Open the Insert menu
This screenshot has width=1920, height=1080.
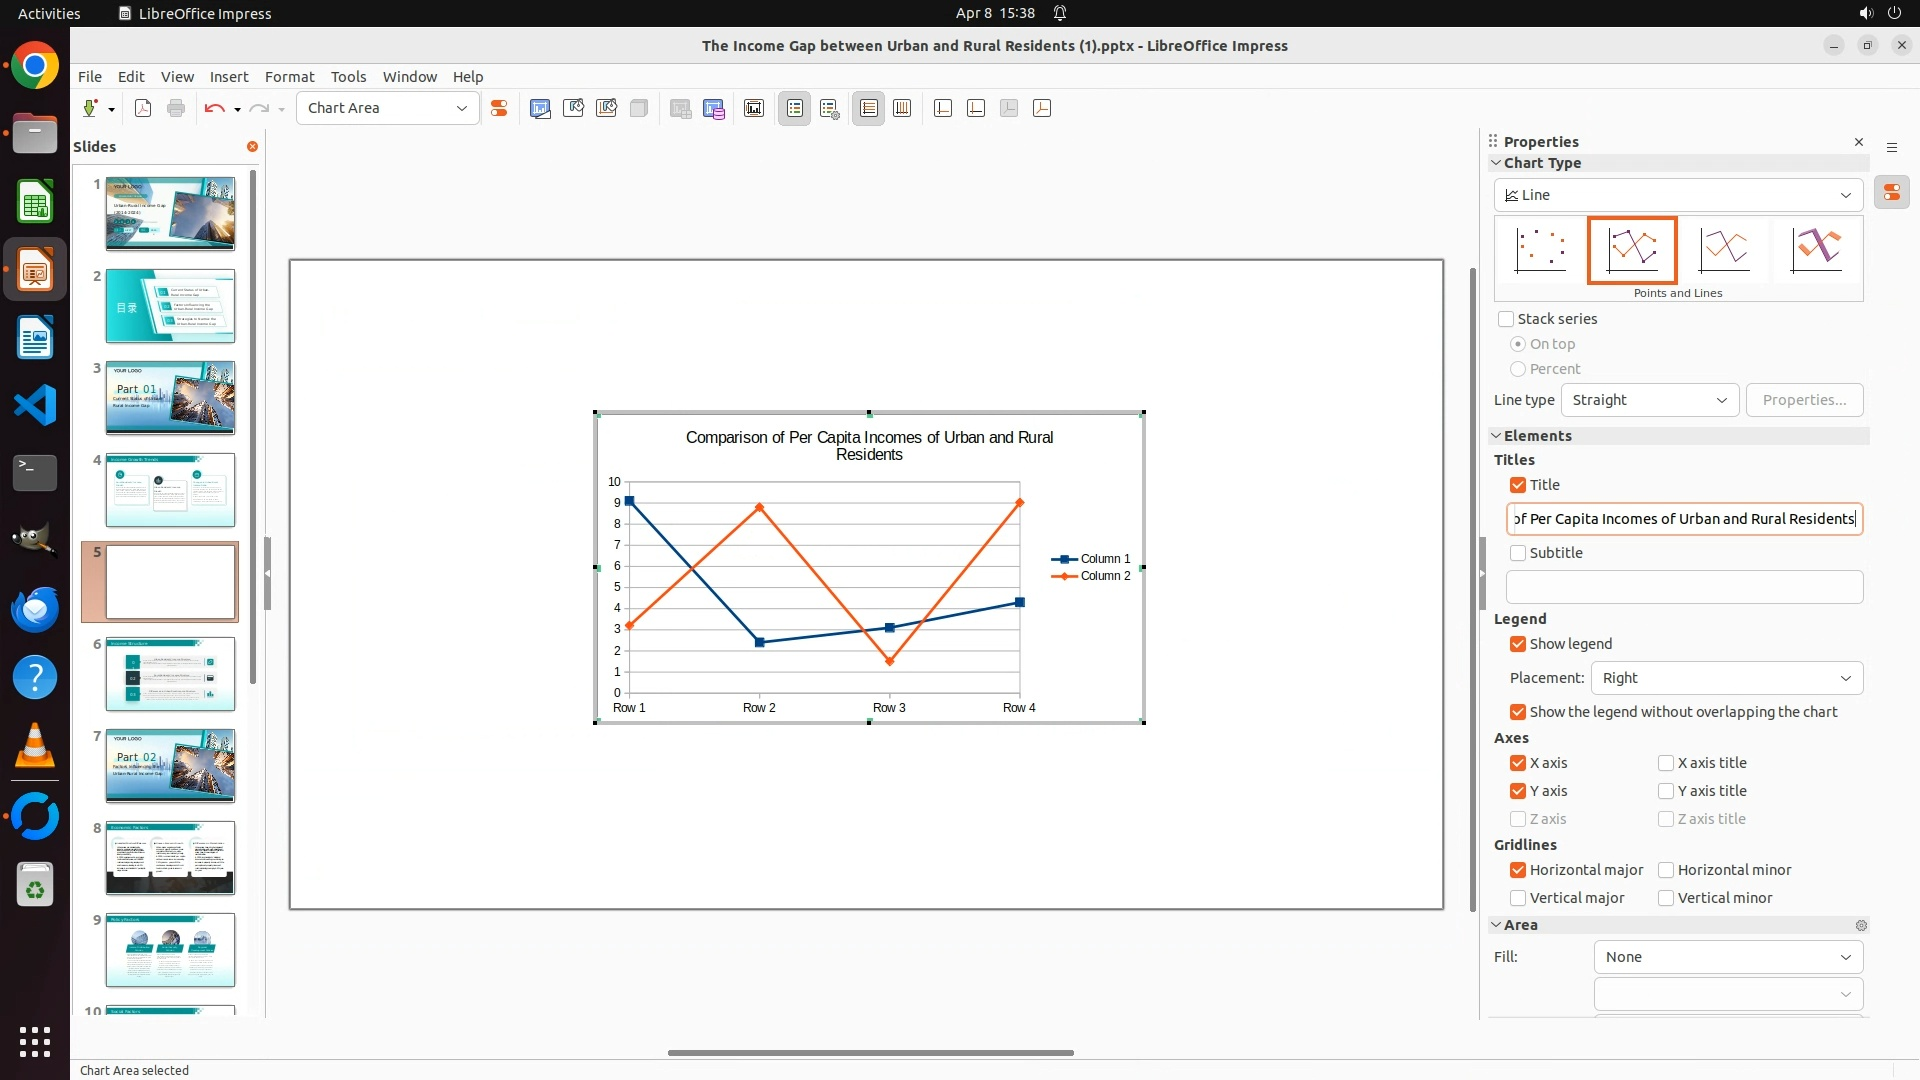pyautogui.click(x=228, y=77)
